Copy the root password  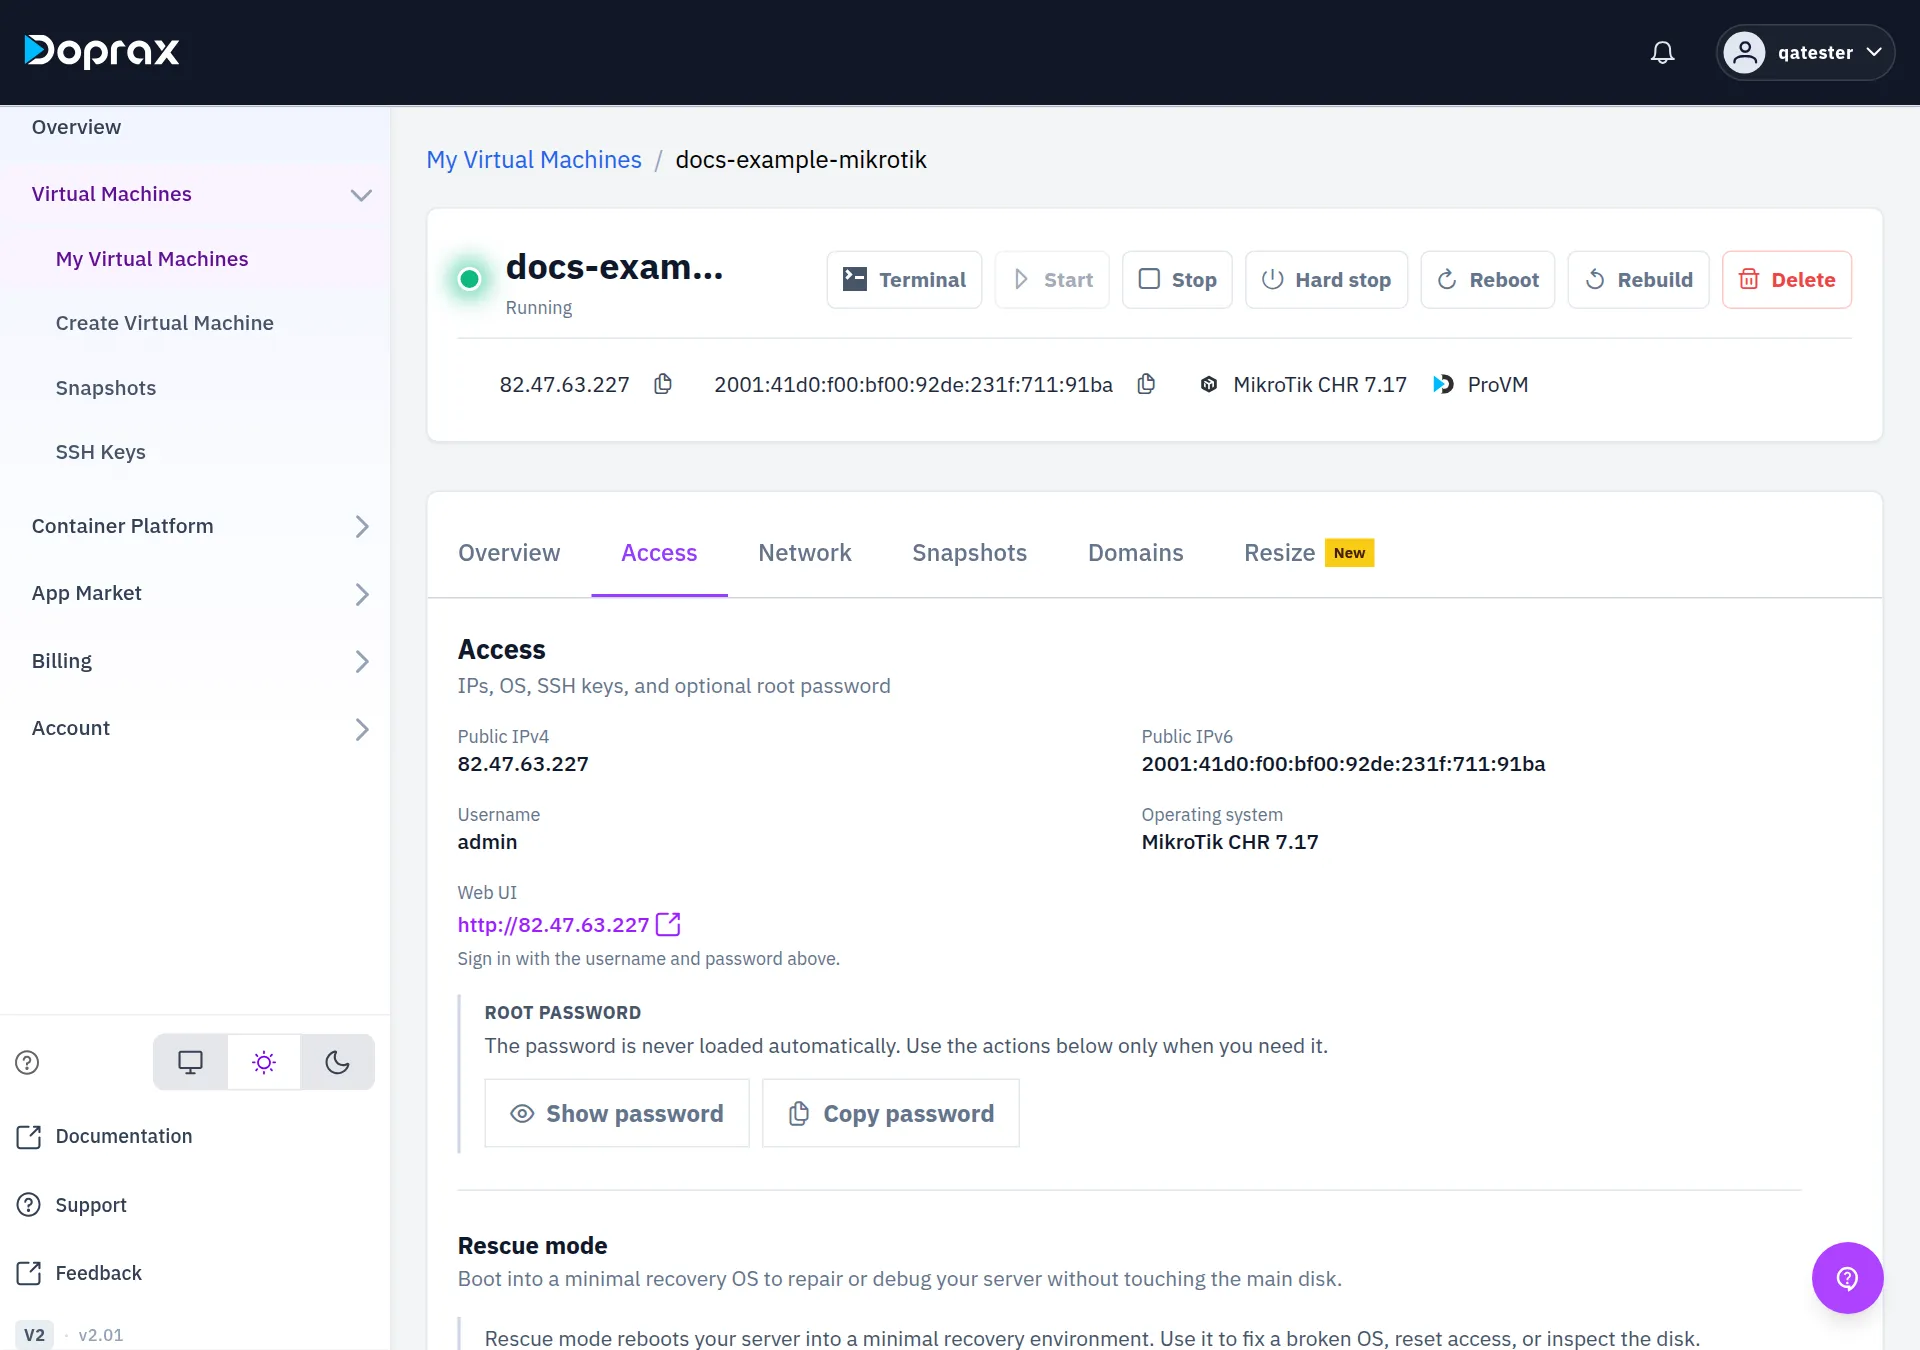(891, 1113)
